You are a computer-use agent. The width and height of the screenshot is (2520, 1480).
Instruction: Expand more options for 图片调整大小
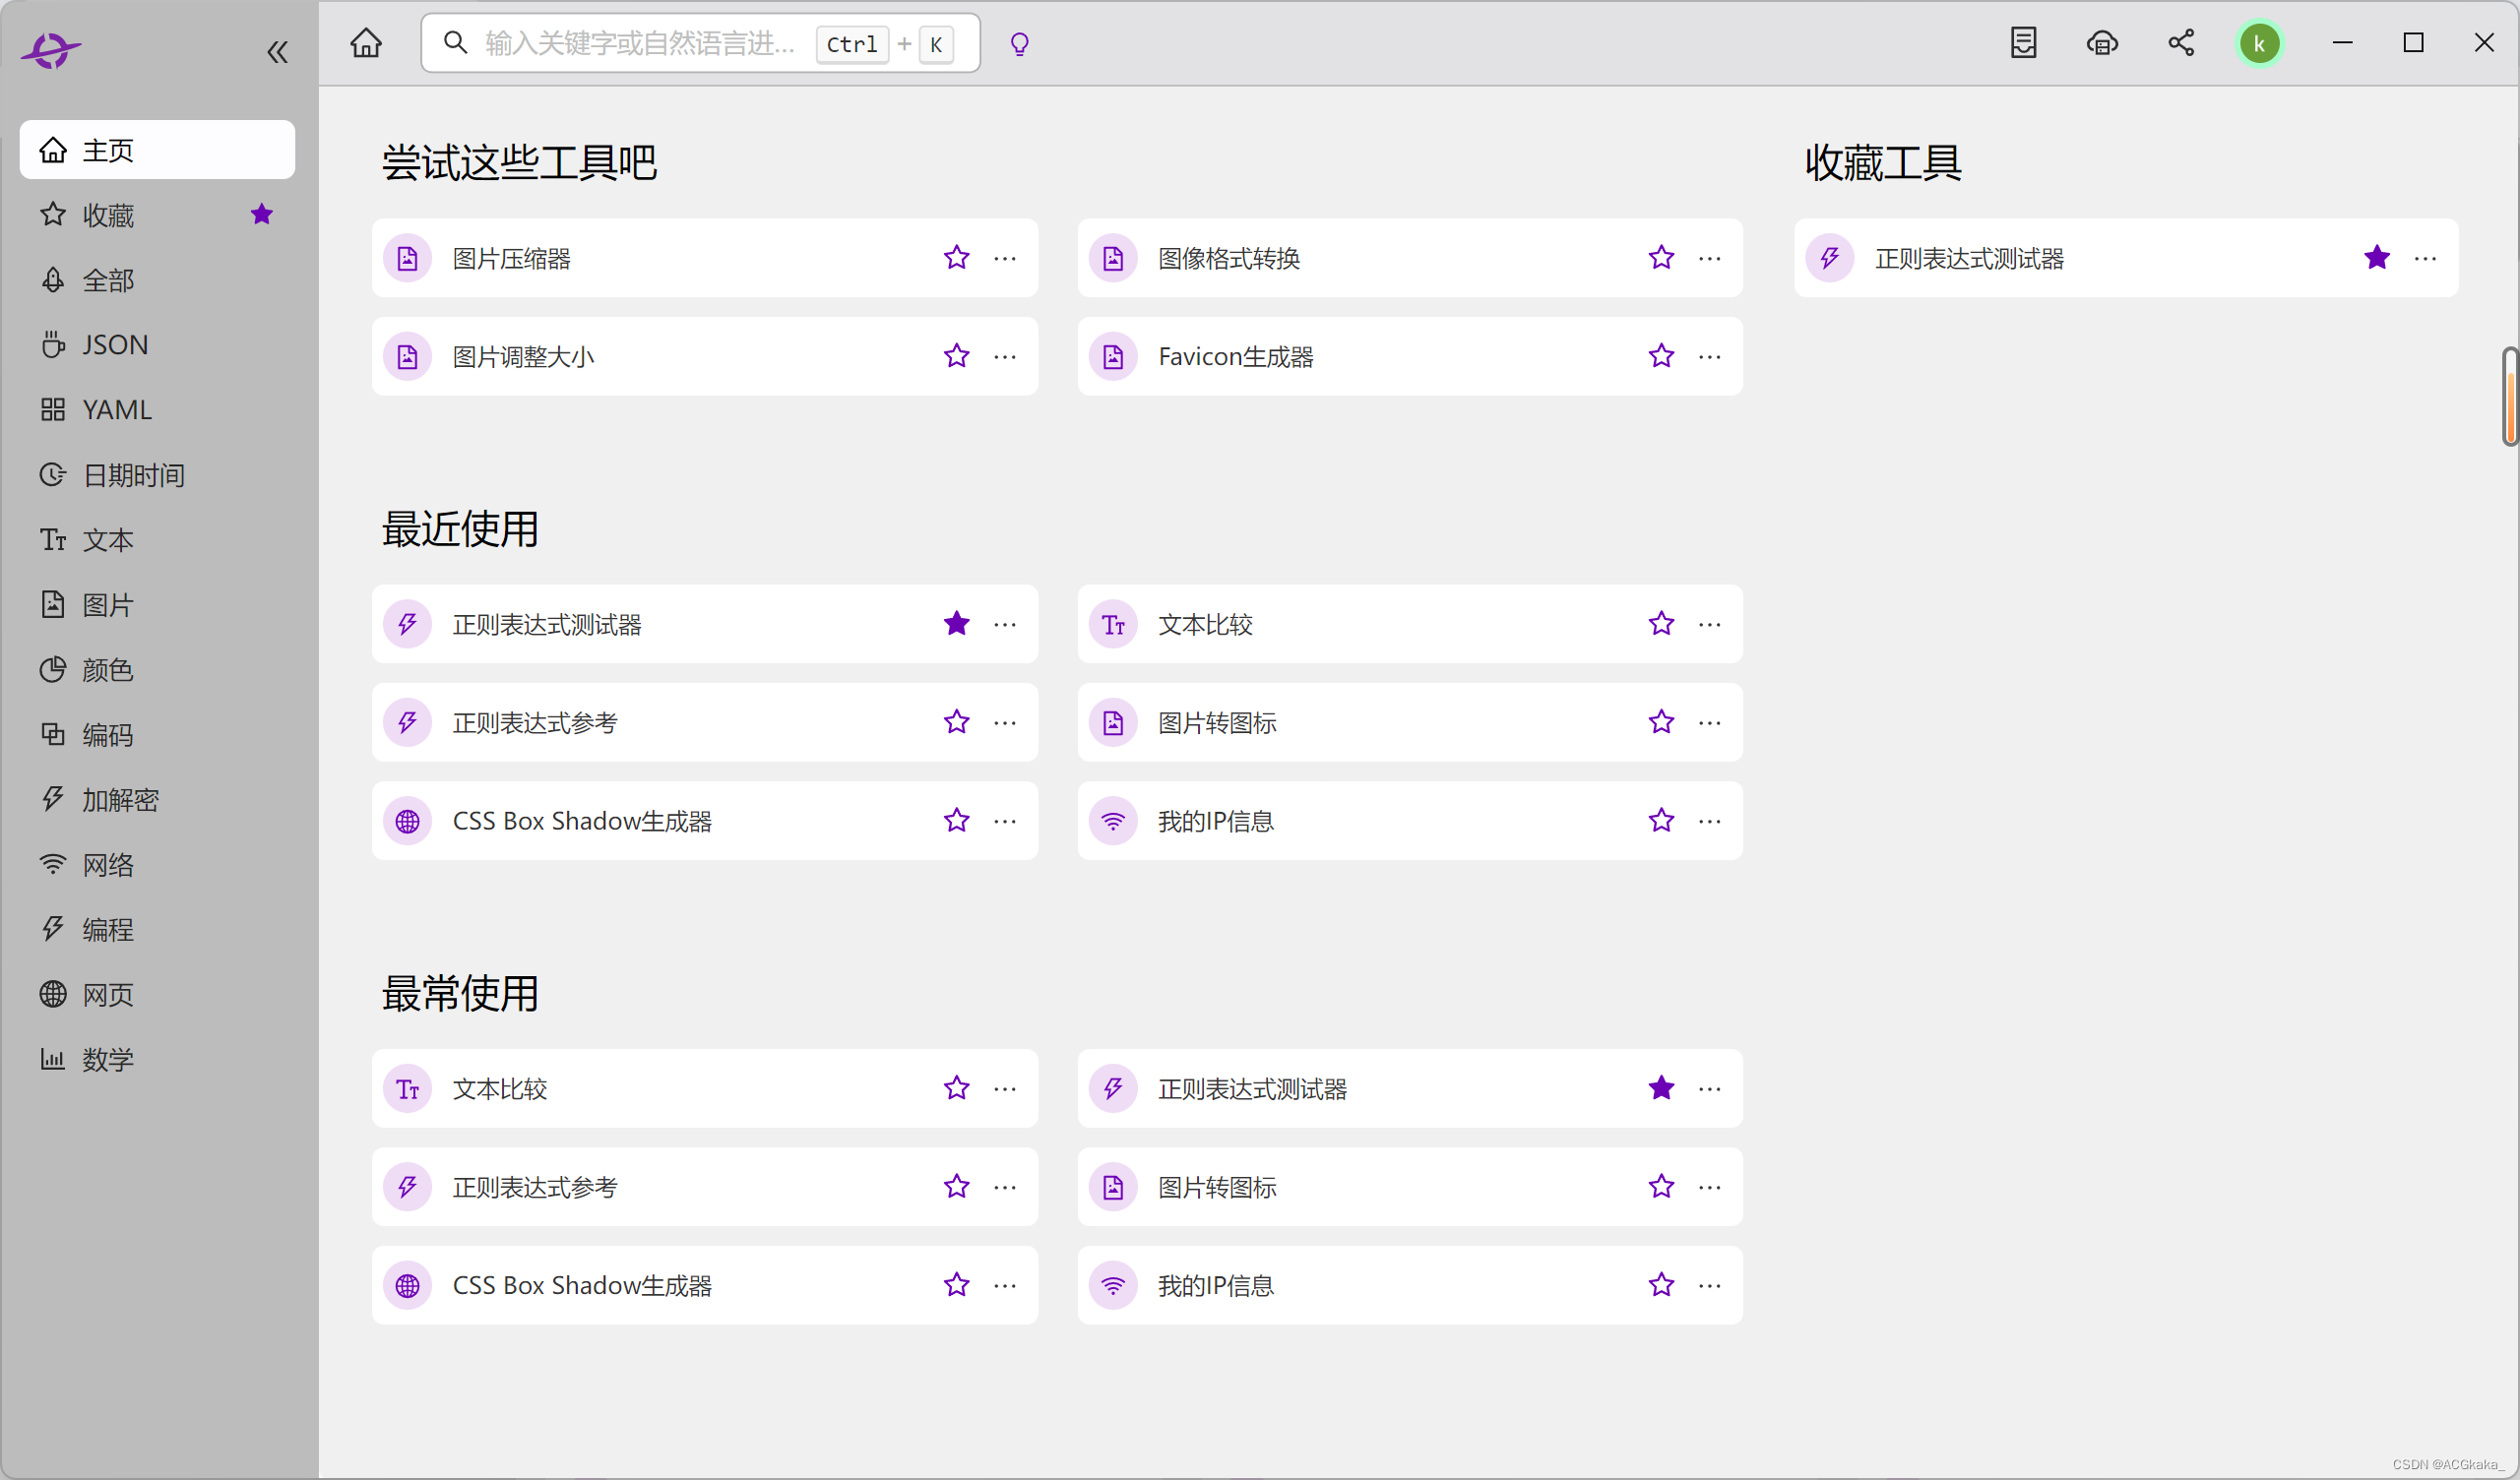pos(1005,356)
